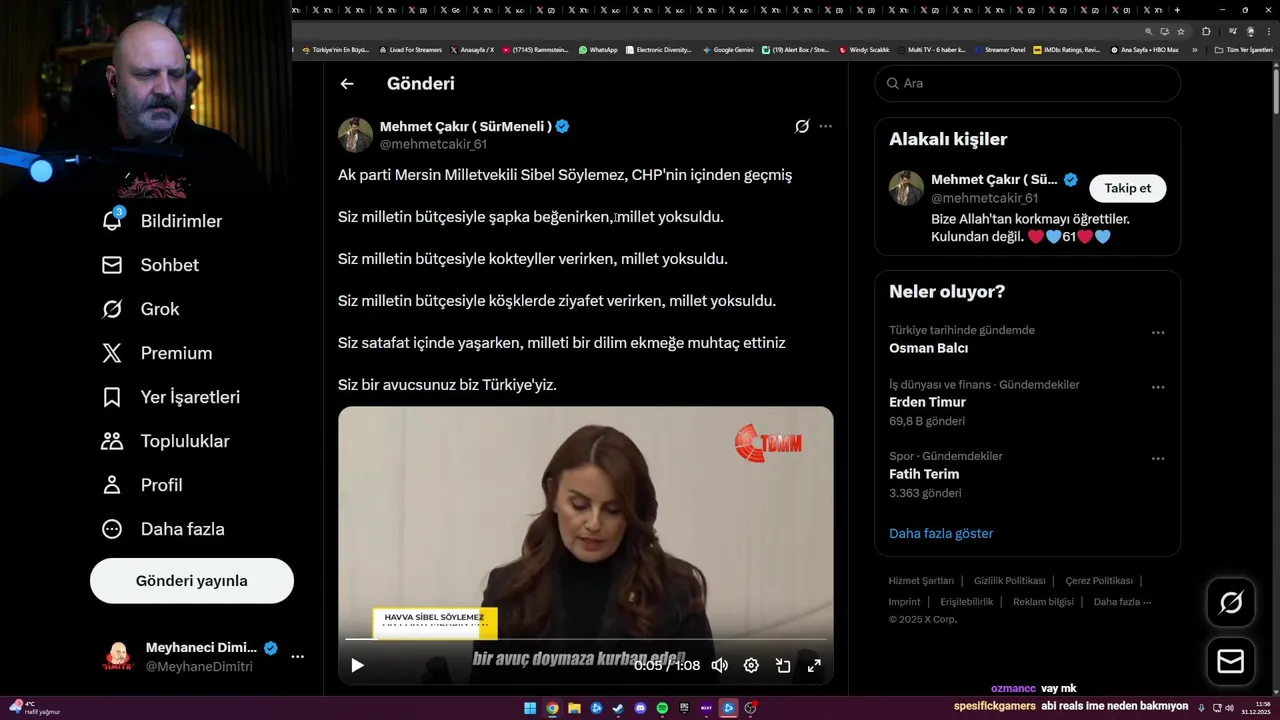Open WhatsApp bookmark in bookmarks bar
The height and width of the screenshot is (720, 1280).
598,50
